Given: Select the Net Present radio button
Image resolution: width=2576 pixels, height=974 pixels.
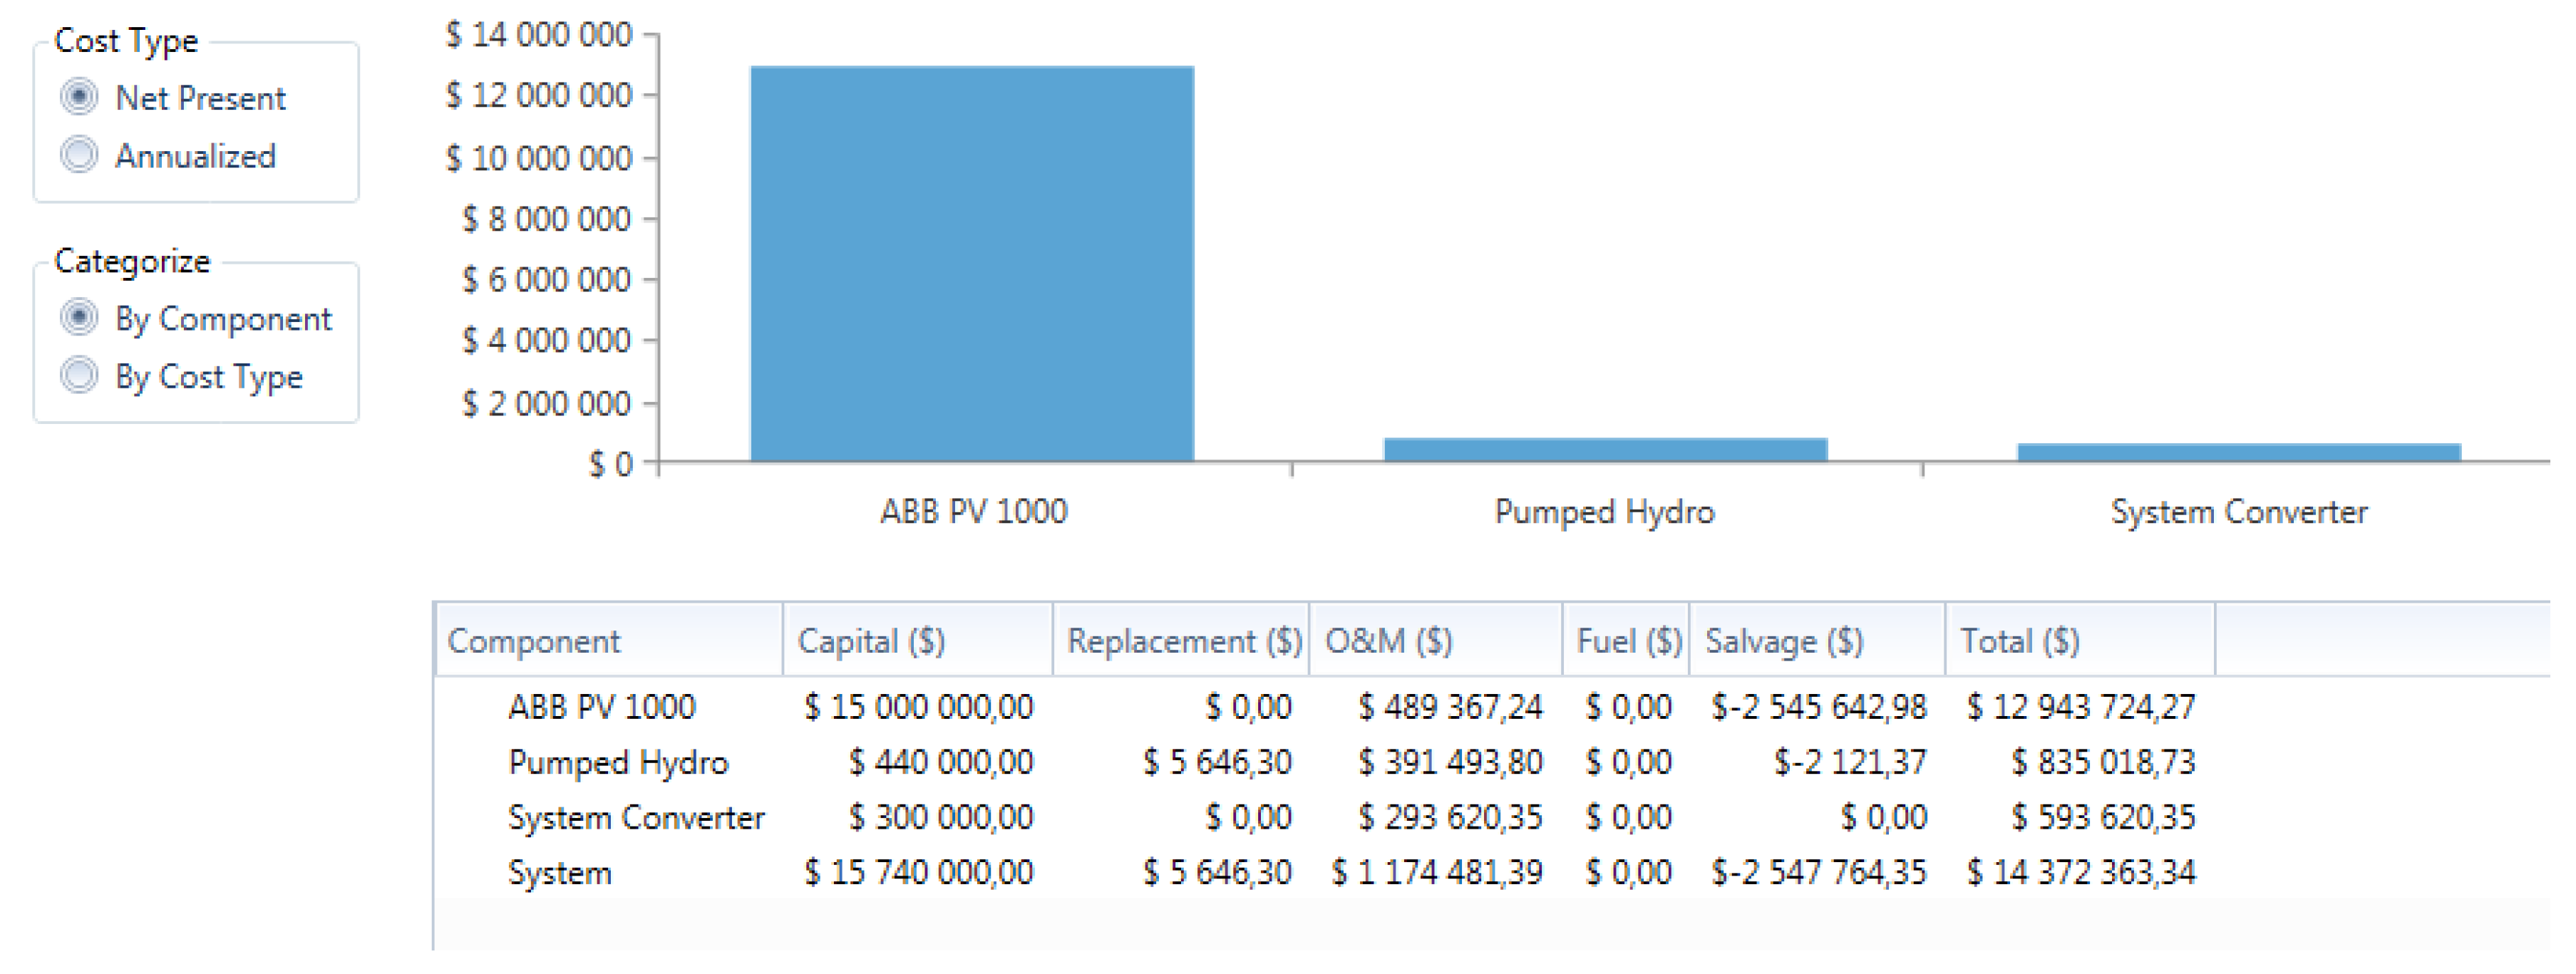Looking at the screenshot, I should point(79,97).
